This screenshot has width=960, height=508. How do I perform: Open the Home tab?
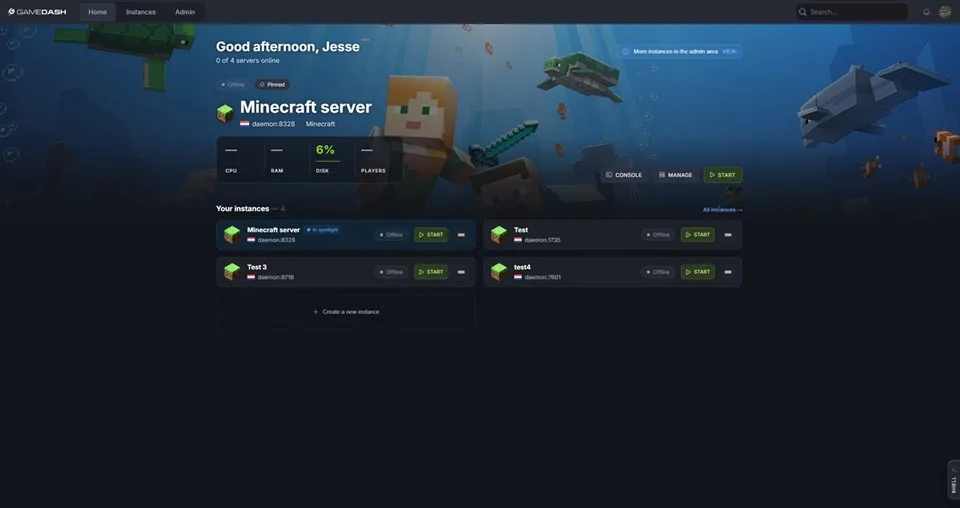coord(97,12)
